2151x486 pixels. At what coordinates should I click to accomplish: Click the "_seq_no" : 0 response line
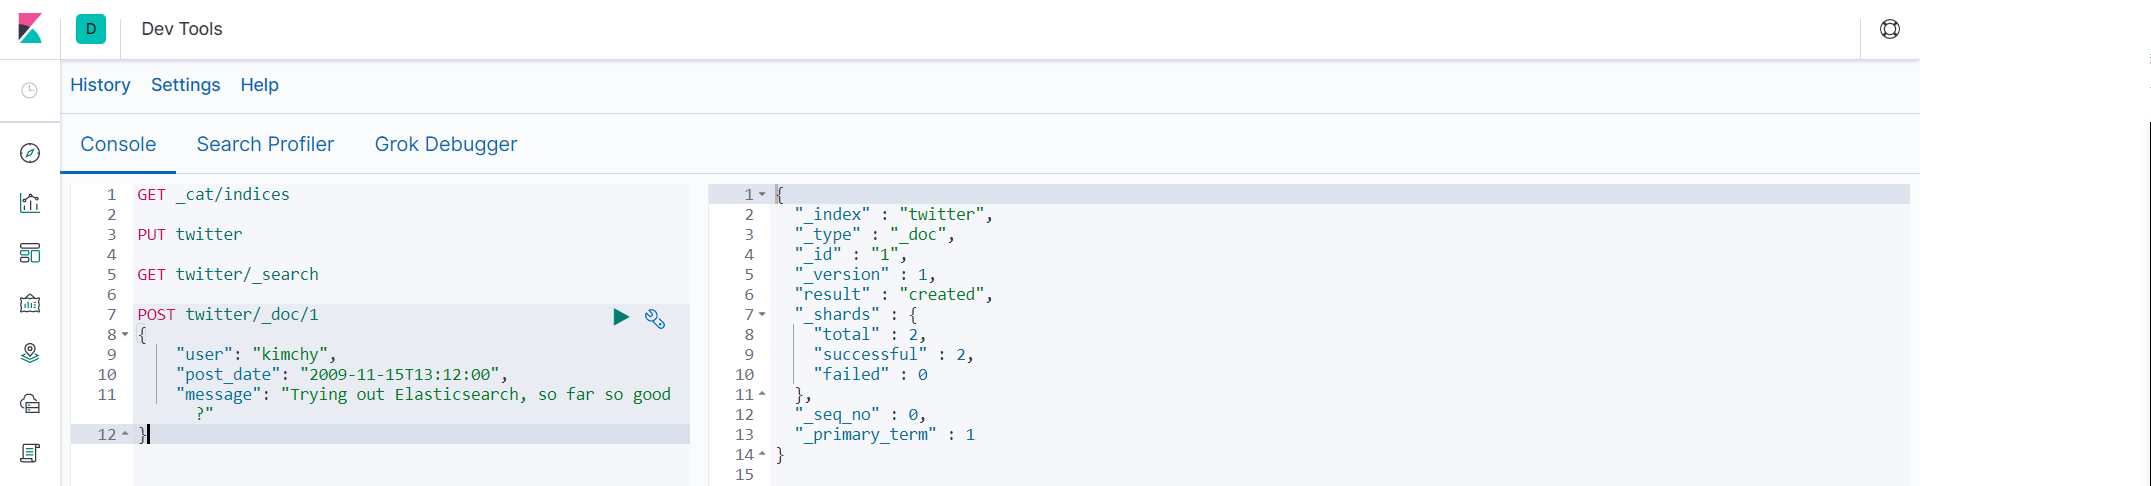[x=861, y=414]
